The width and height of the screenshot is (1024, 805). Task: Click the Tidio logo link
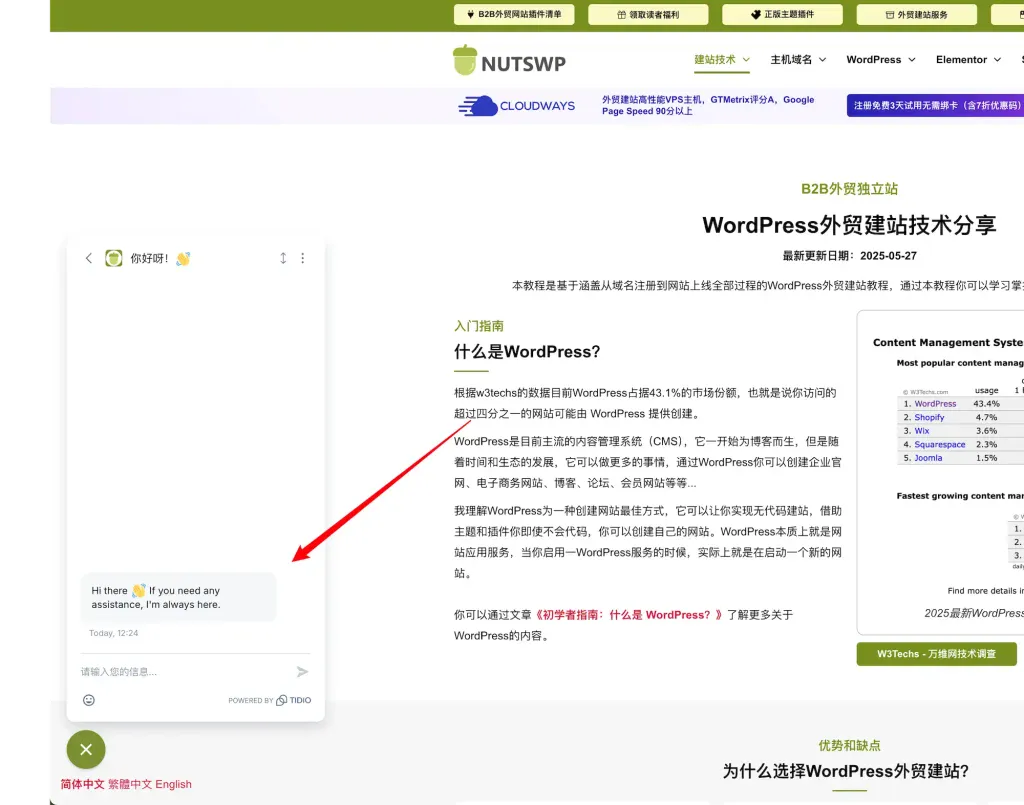(293, 700)
